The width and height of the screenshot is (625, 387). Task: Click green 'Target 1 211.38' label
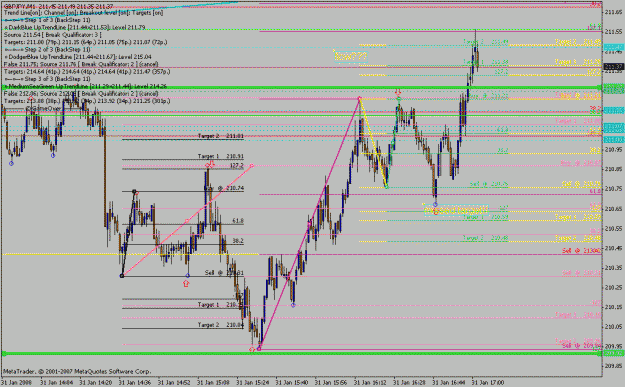[x=485, y=62]
